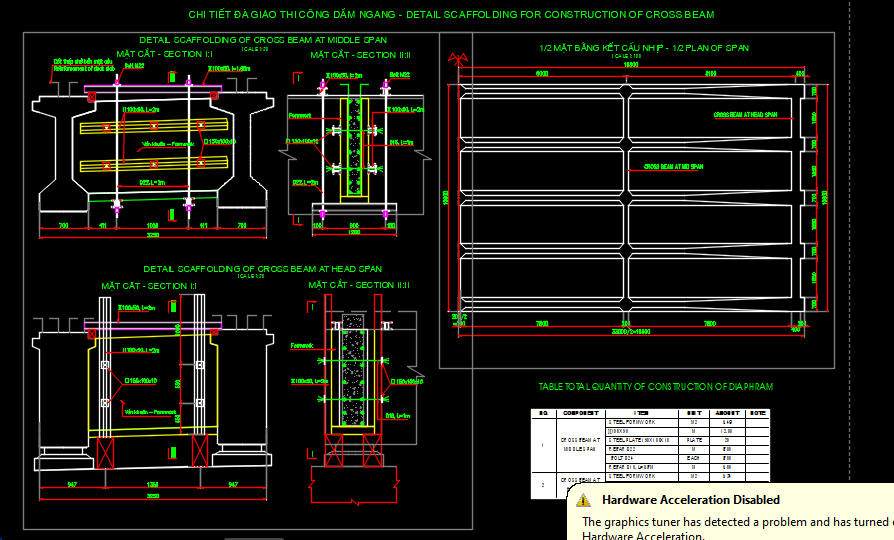Image resolution: width=894 pixels, height=540 pixels.
Task: Click the UNIT column header in quantity table
Action: click(x=694, y=412)
